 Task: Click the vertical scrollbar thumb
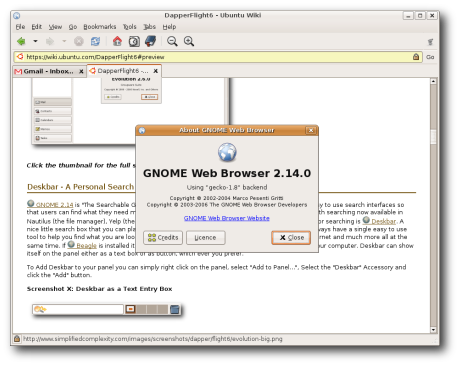(433, 137)
